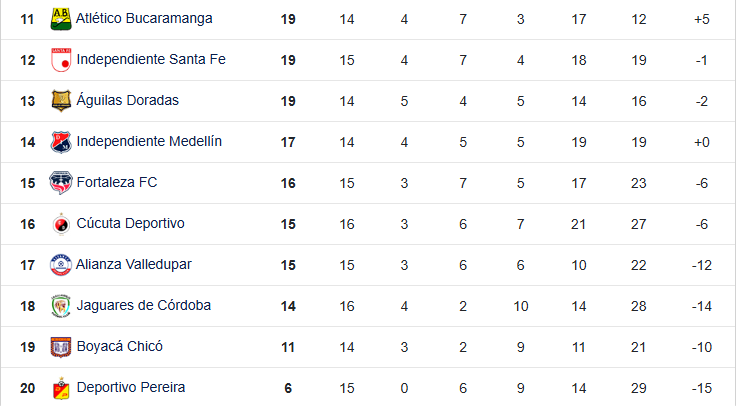Viewport: 737px width, 406px height.
Task: Click the Alianza Valledupar team logo
Action: click(61, 265)
